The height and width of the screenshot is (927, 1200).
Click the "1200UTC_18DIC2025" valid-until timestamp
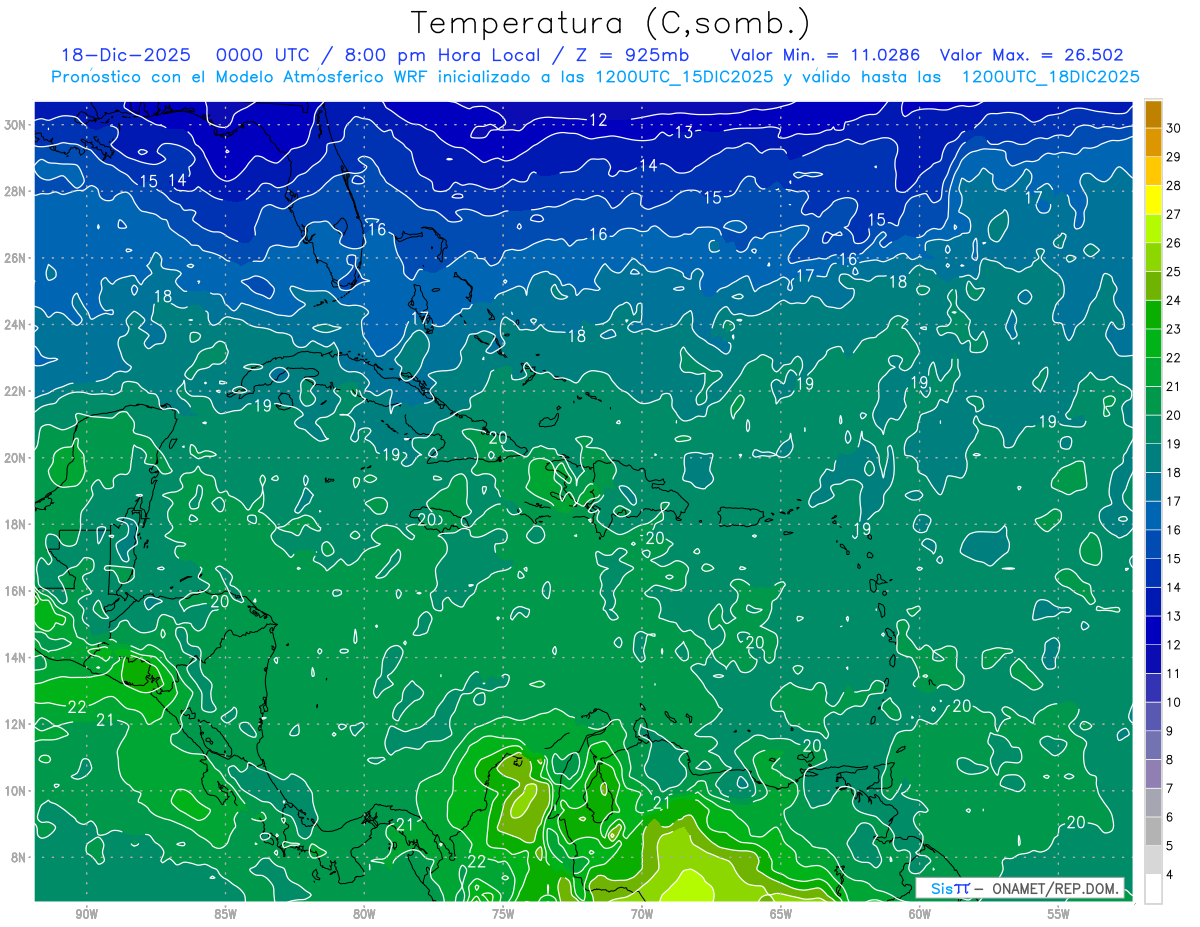pyautogui.click(x=1050, y=76)
